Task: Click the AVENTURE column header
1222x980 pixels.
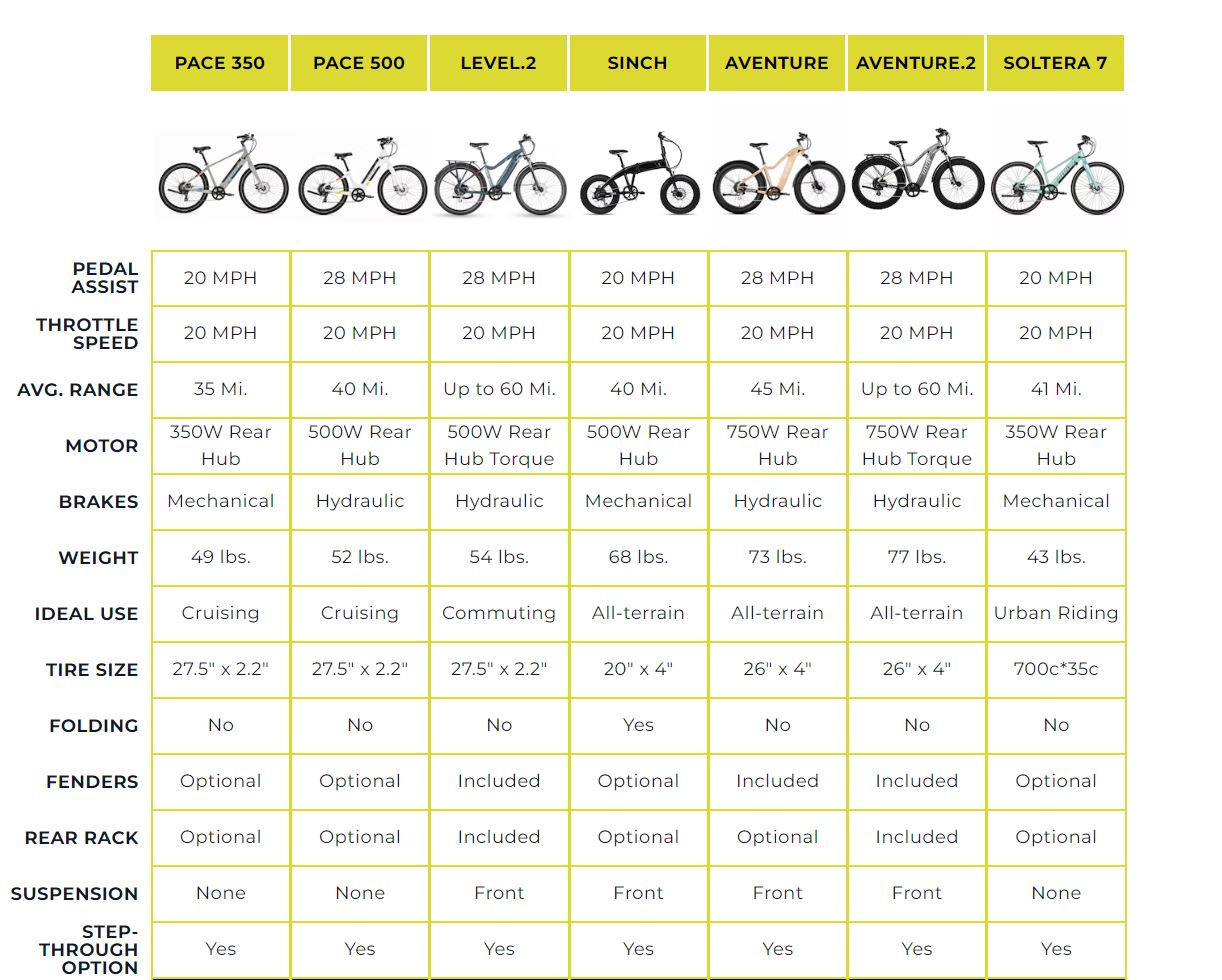Action: 776,63
